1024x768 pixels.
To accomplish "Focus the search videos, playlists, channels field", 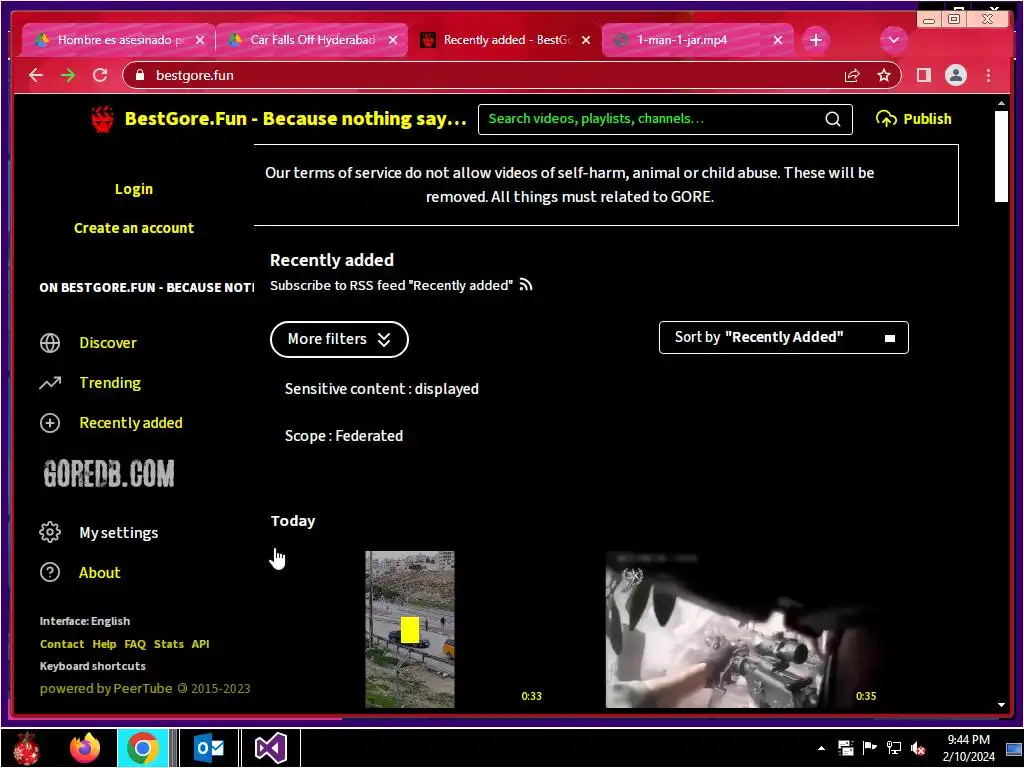I will click(653, 119).
